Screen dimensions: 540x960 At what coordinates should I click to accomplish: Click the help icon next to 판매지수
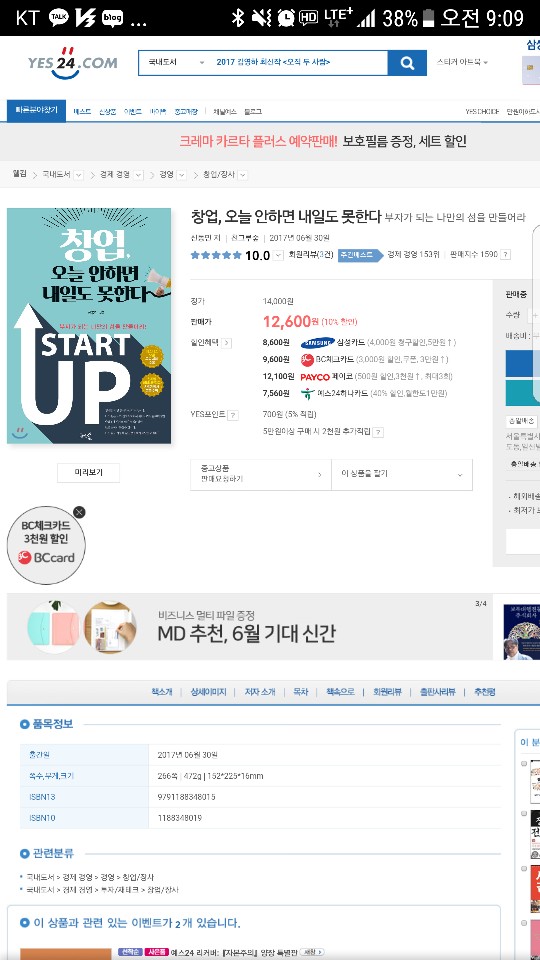(505, 255)
